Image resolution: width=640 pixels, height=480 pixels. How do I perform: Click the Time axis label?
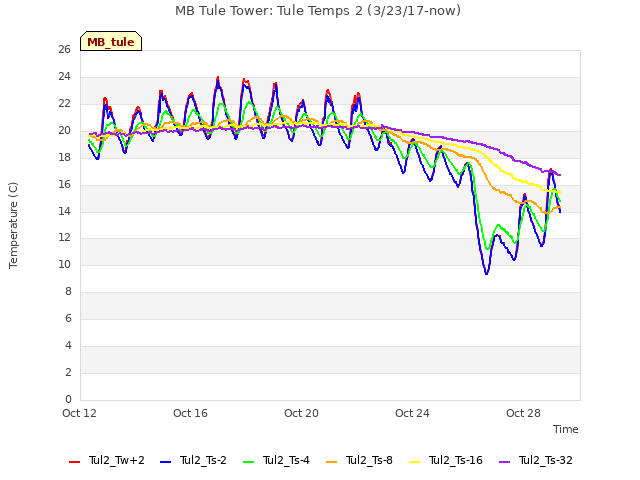(x=566, y=429)
